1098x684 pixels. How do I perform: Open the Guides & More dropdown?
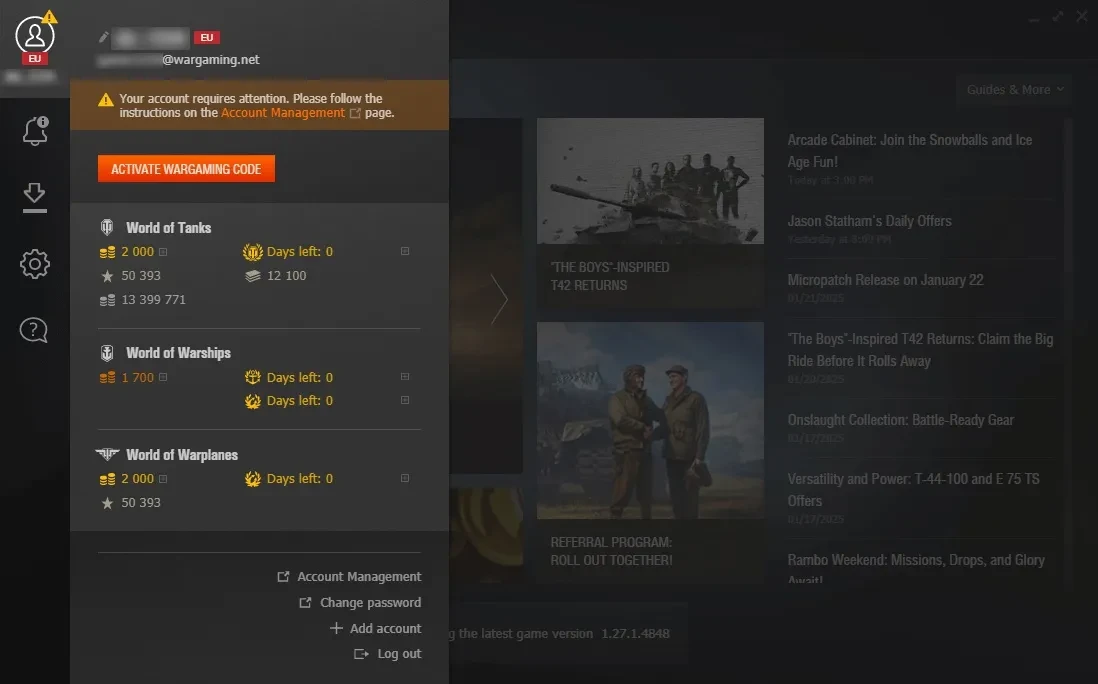tap(1014, 90)
